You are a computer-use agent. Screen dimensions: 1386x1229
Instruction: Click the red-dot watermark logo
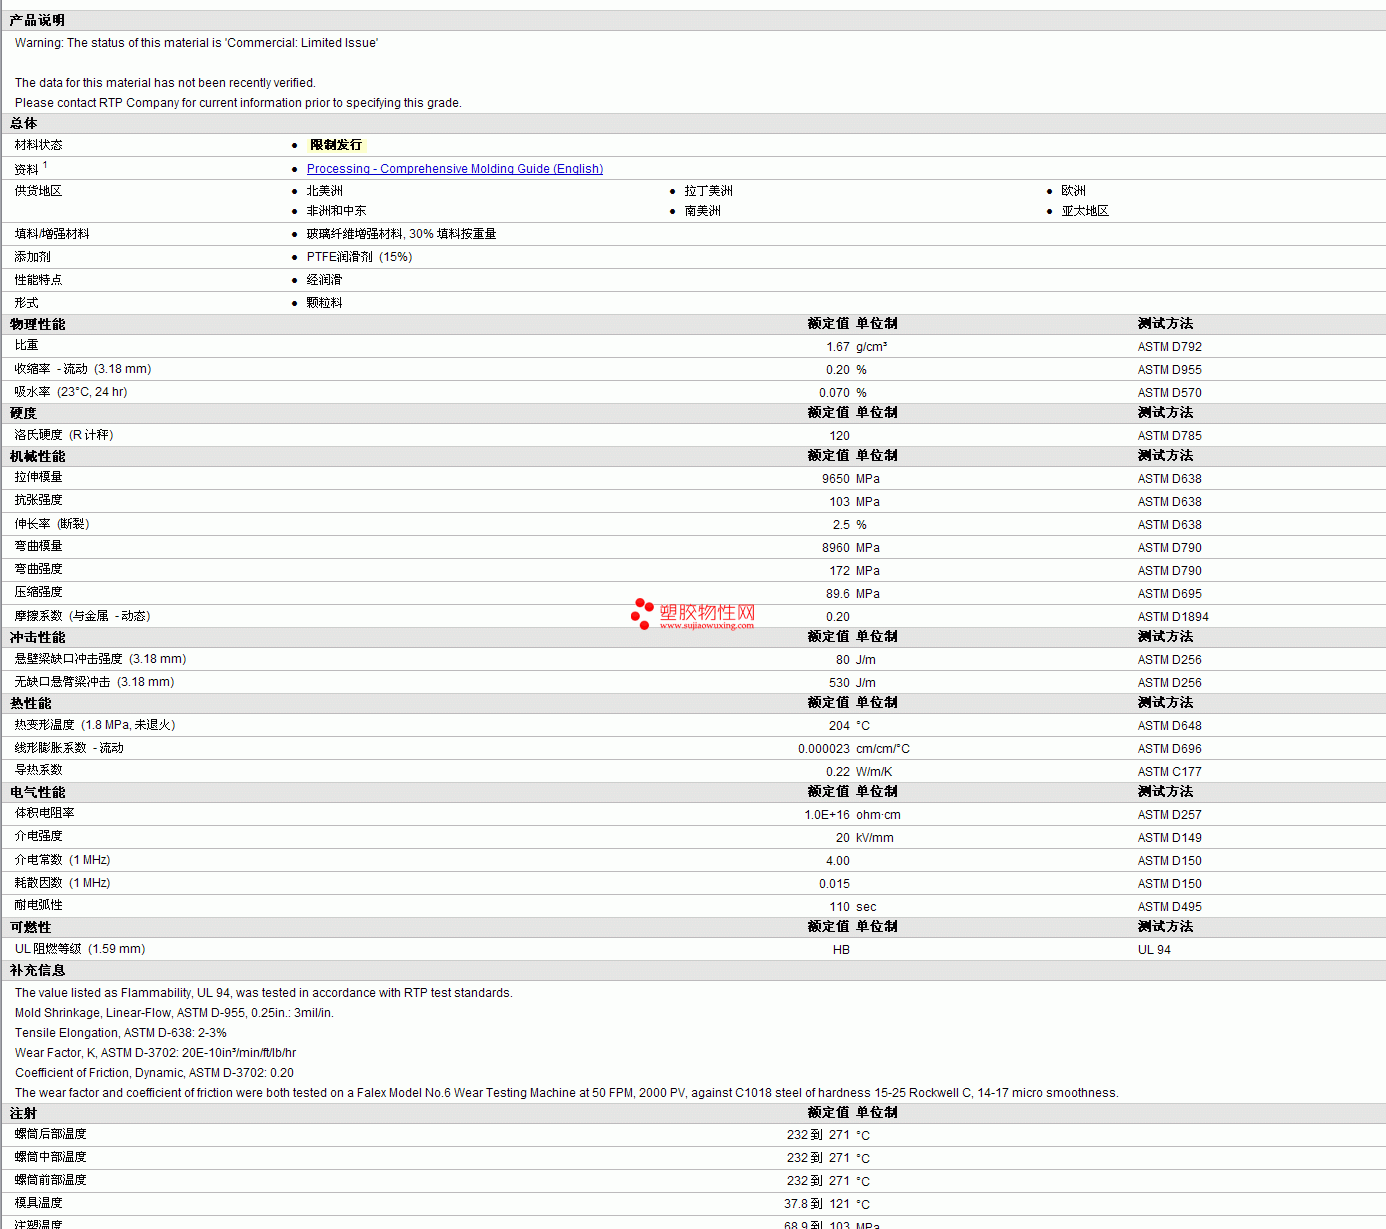click(642, 614)
